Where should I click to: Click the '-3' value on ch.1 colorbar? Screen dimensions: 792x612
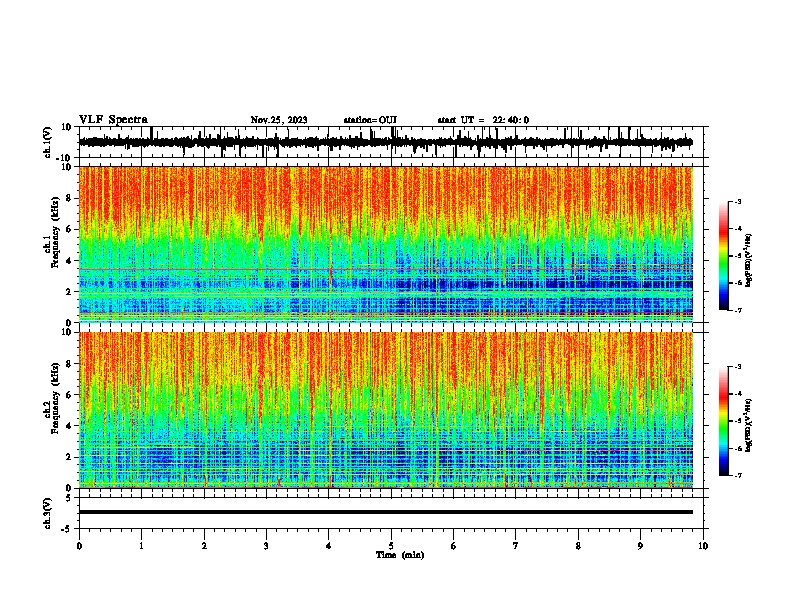(737, 201)
